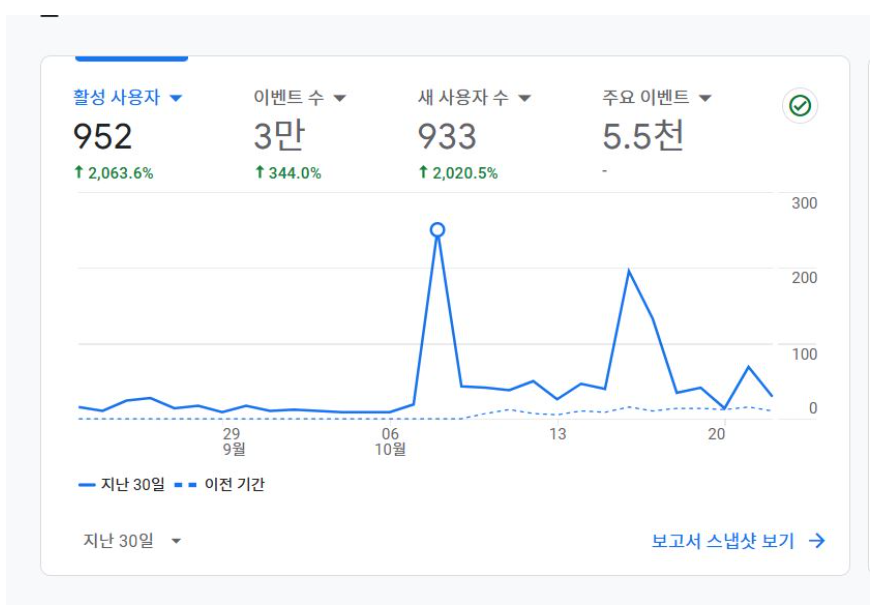Open the 활성 사용자 metric dropdown arrow
The width and height of the screenshot is (893, 613).
[x=176, y=98]
